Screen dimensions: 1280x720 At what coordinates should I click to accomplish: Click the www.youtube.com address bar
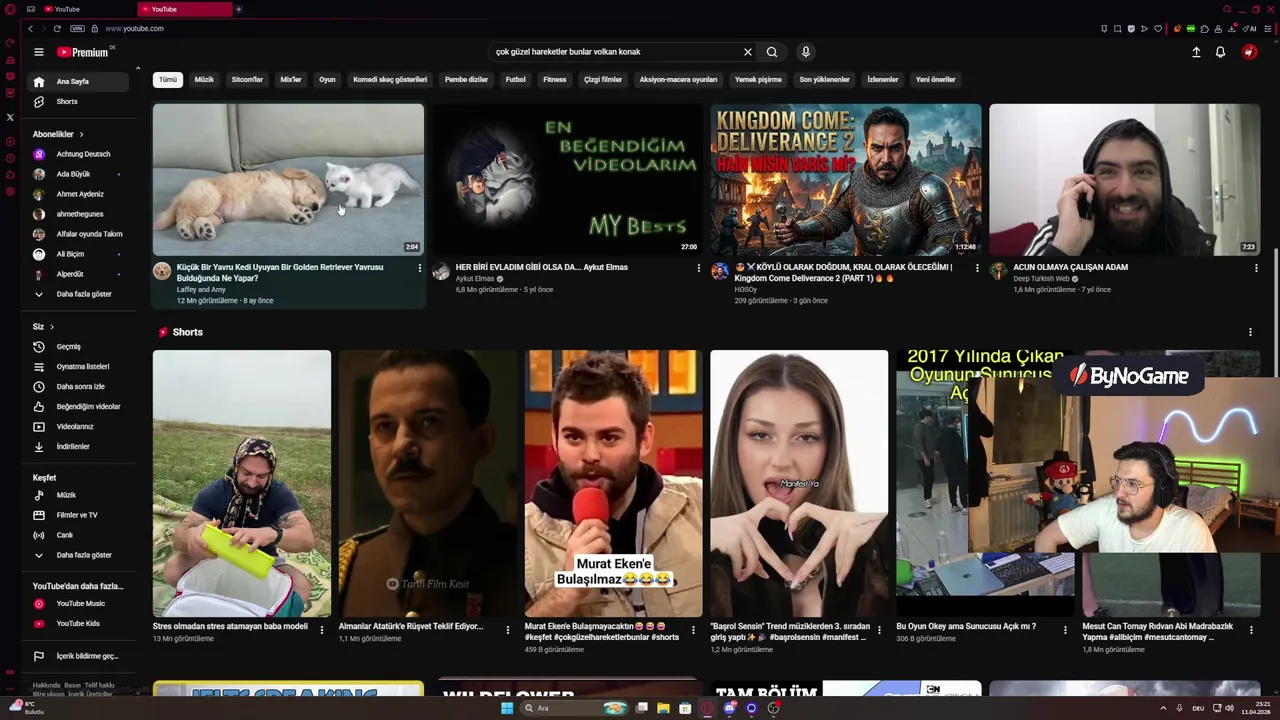[135, 29]
